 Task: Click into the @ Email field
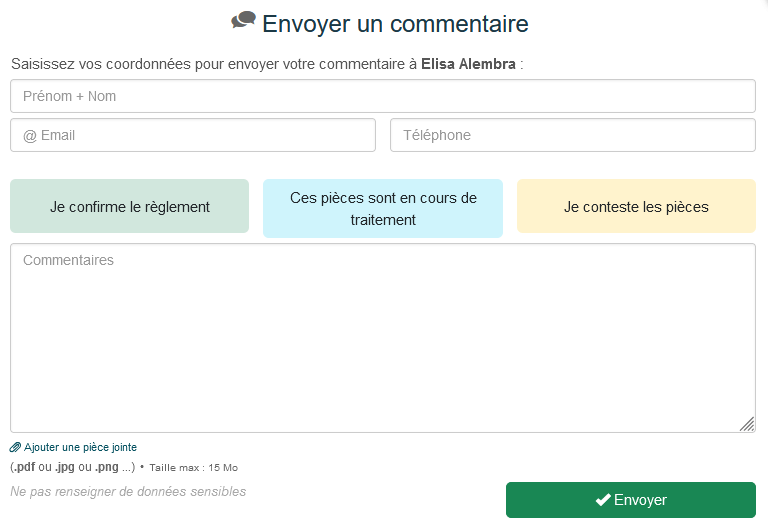193,135
